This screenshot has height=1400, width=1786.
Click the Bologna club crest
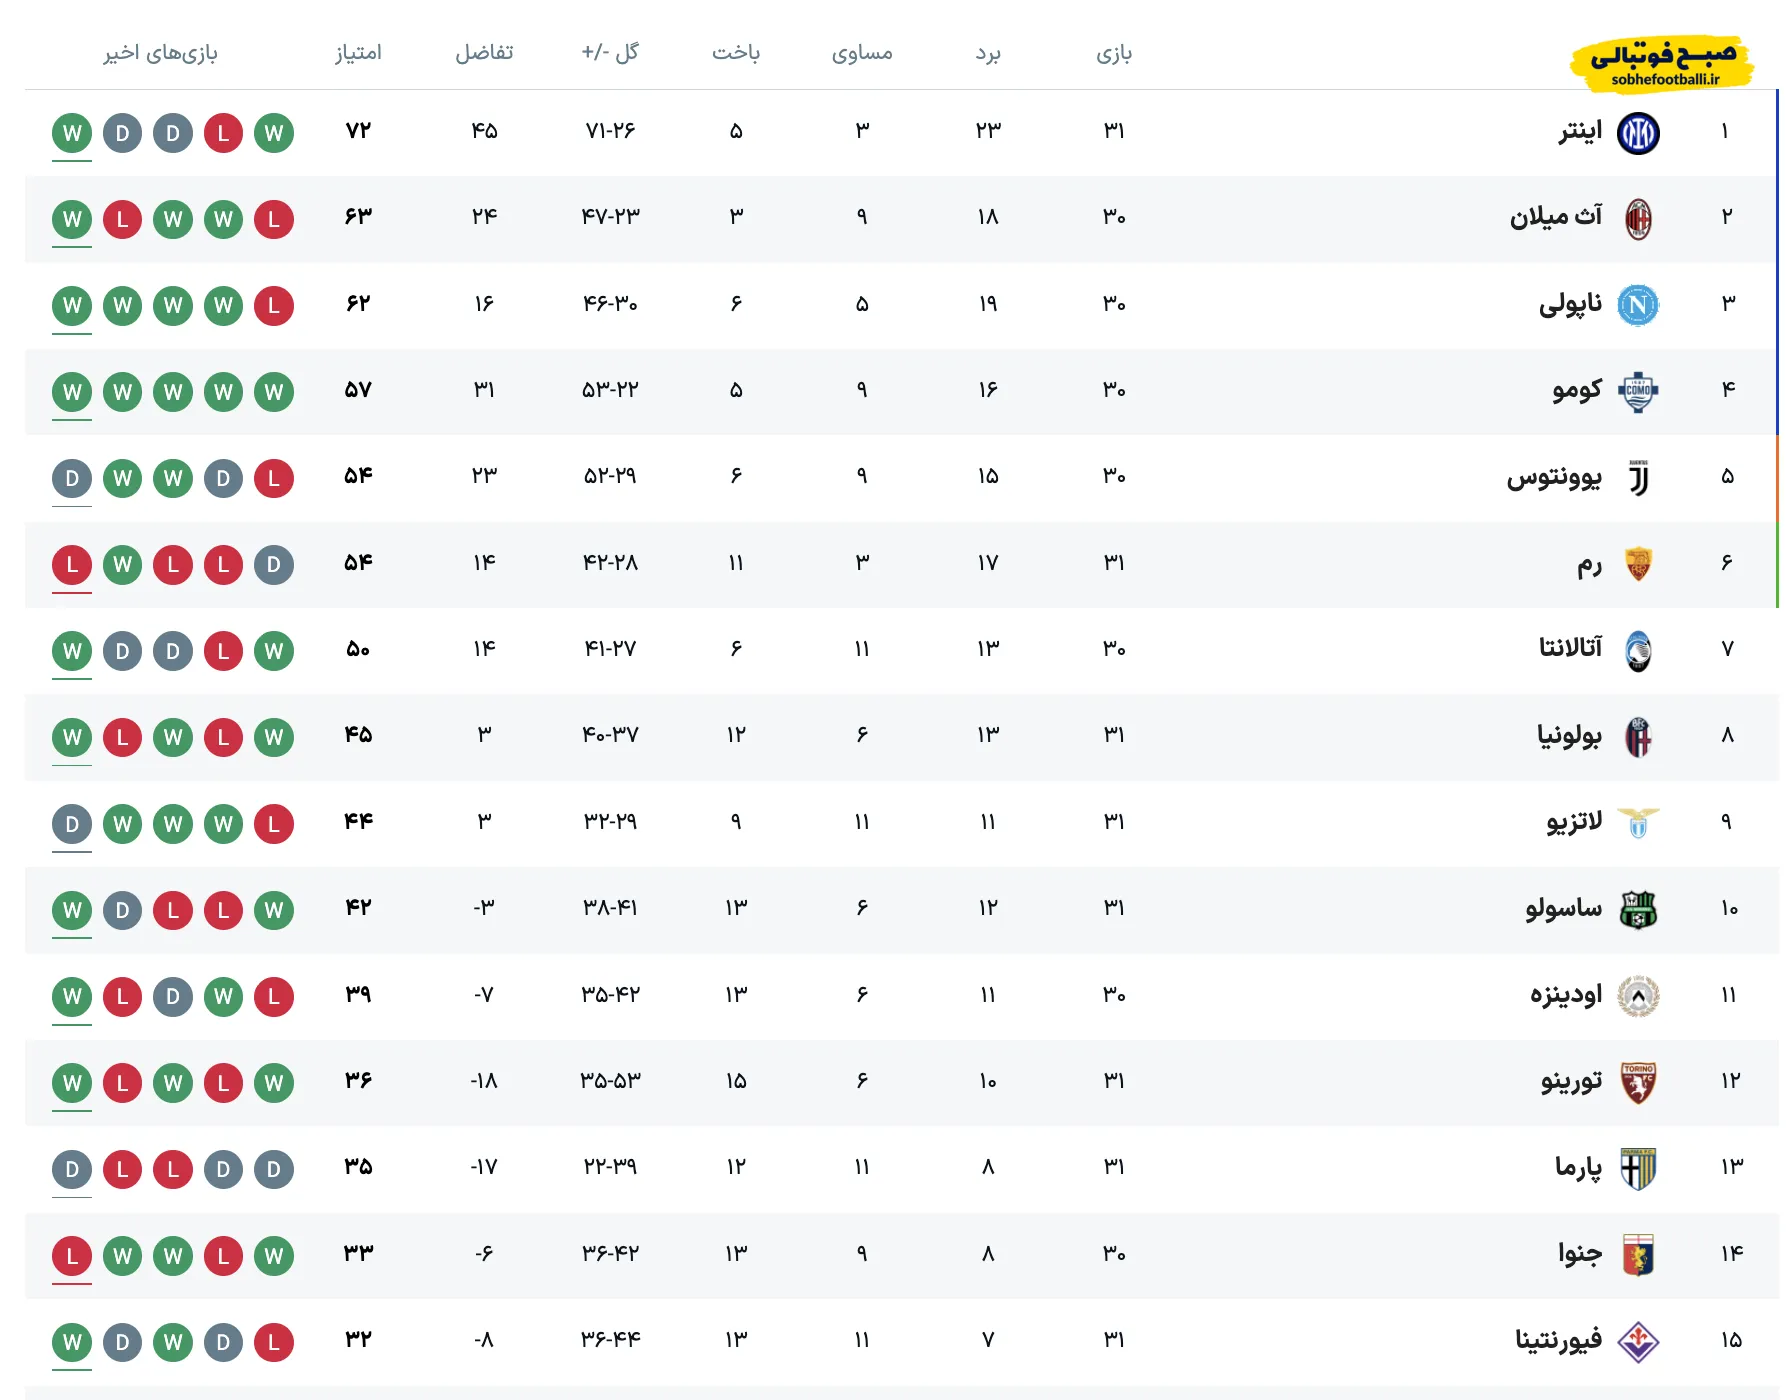pos(1638,737)
